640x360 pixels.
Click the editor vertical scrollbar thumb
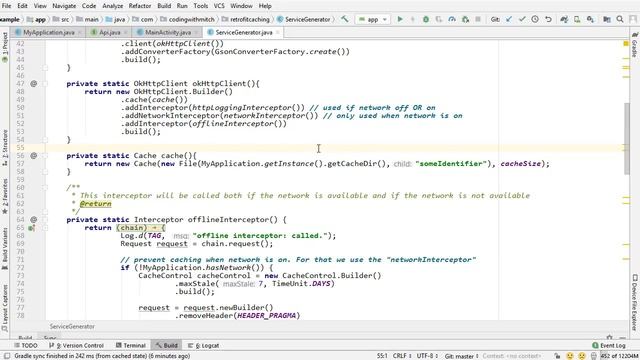(x=627, y=138)
